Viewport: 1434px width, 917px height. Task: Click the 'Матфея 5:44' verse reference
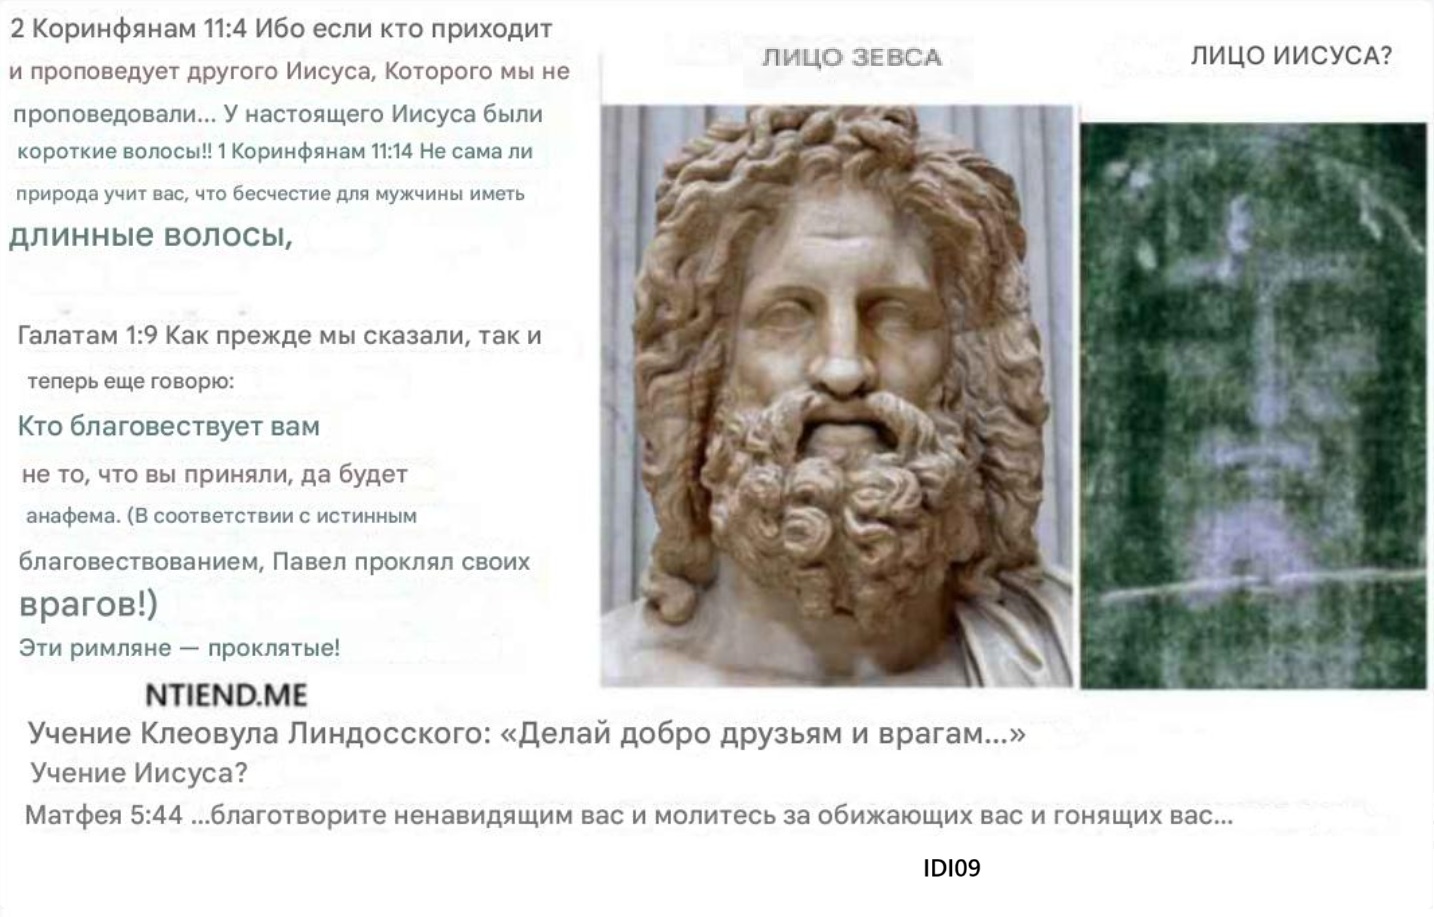tap(104, 815)
